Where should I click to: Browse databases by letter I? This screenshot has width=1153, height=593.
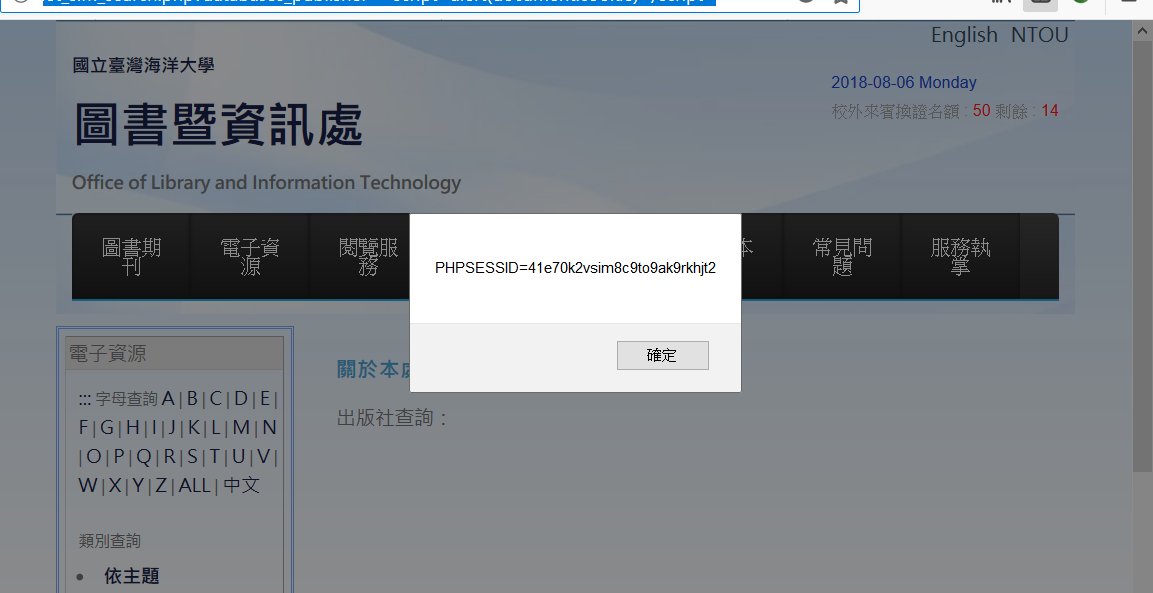(154, 427)
